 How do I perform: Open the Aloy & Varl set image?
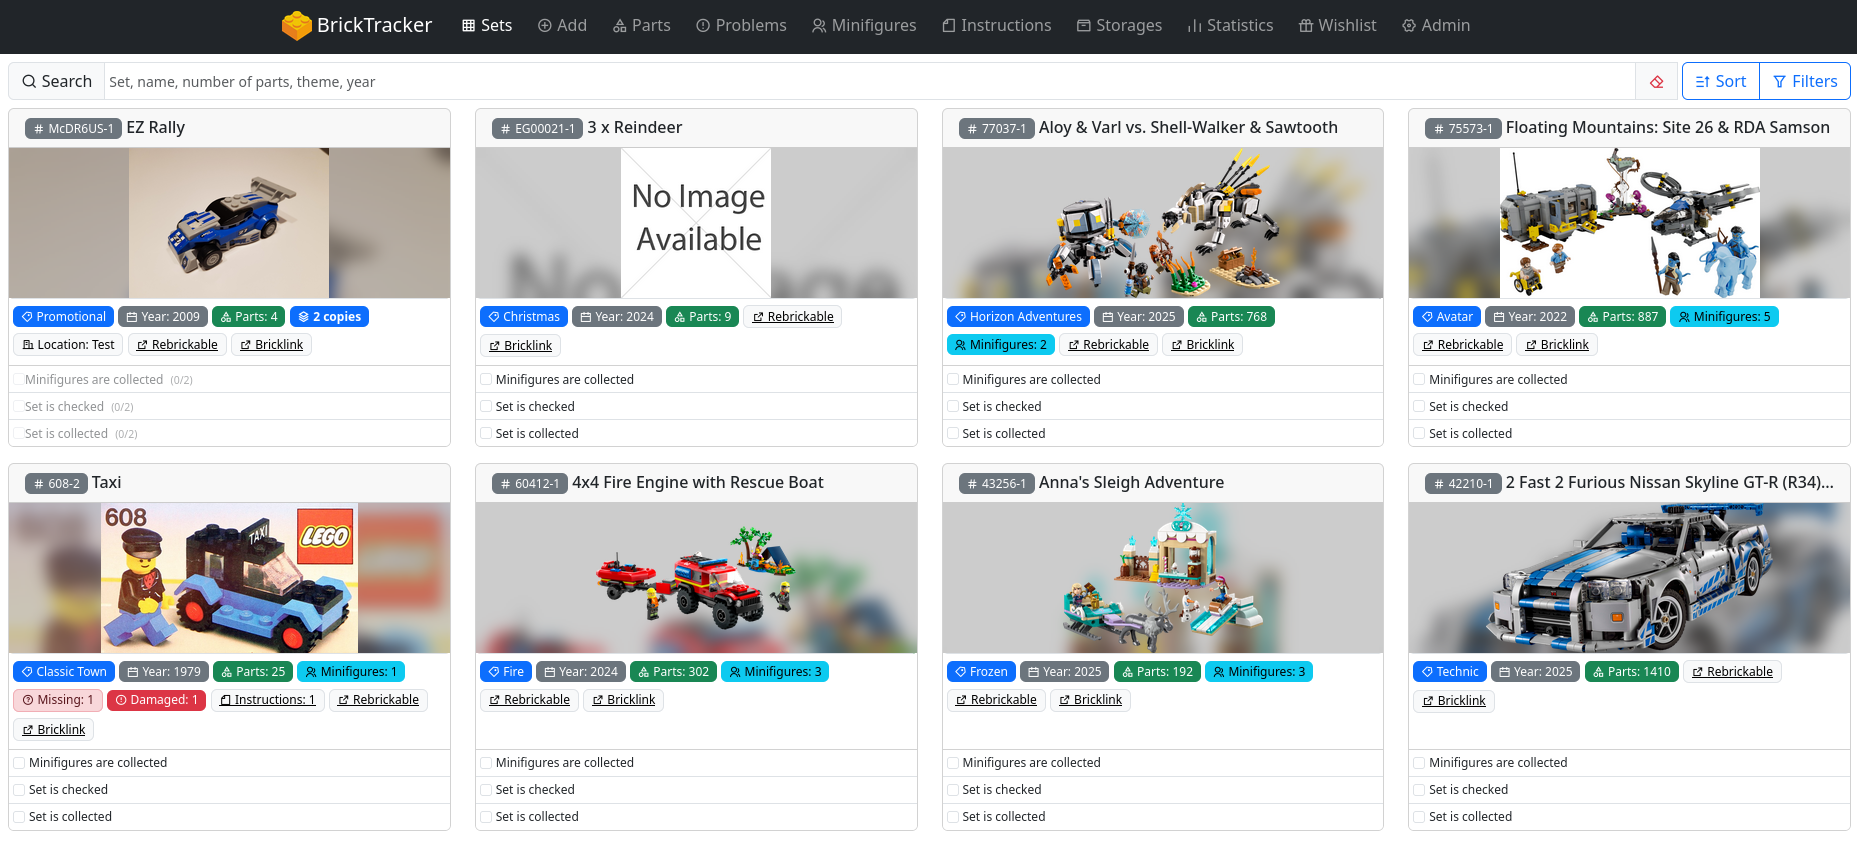[1162, 223]
